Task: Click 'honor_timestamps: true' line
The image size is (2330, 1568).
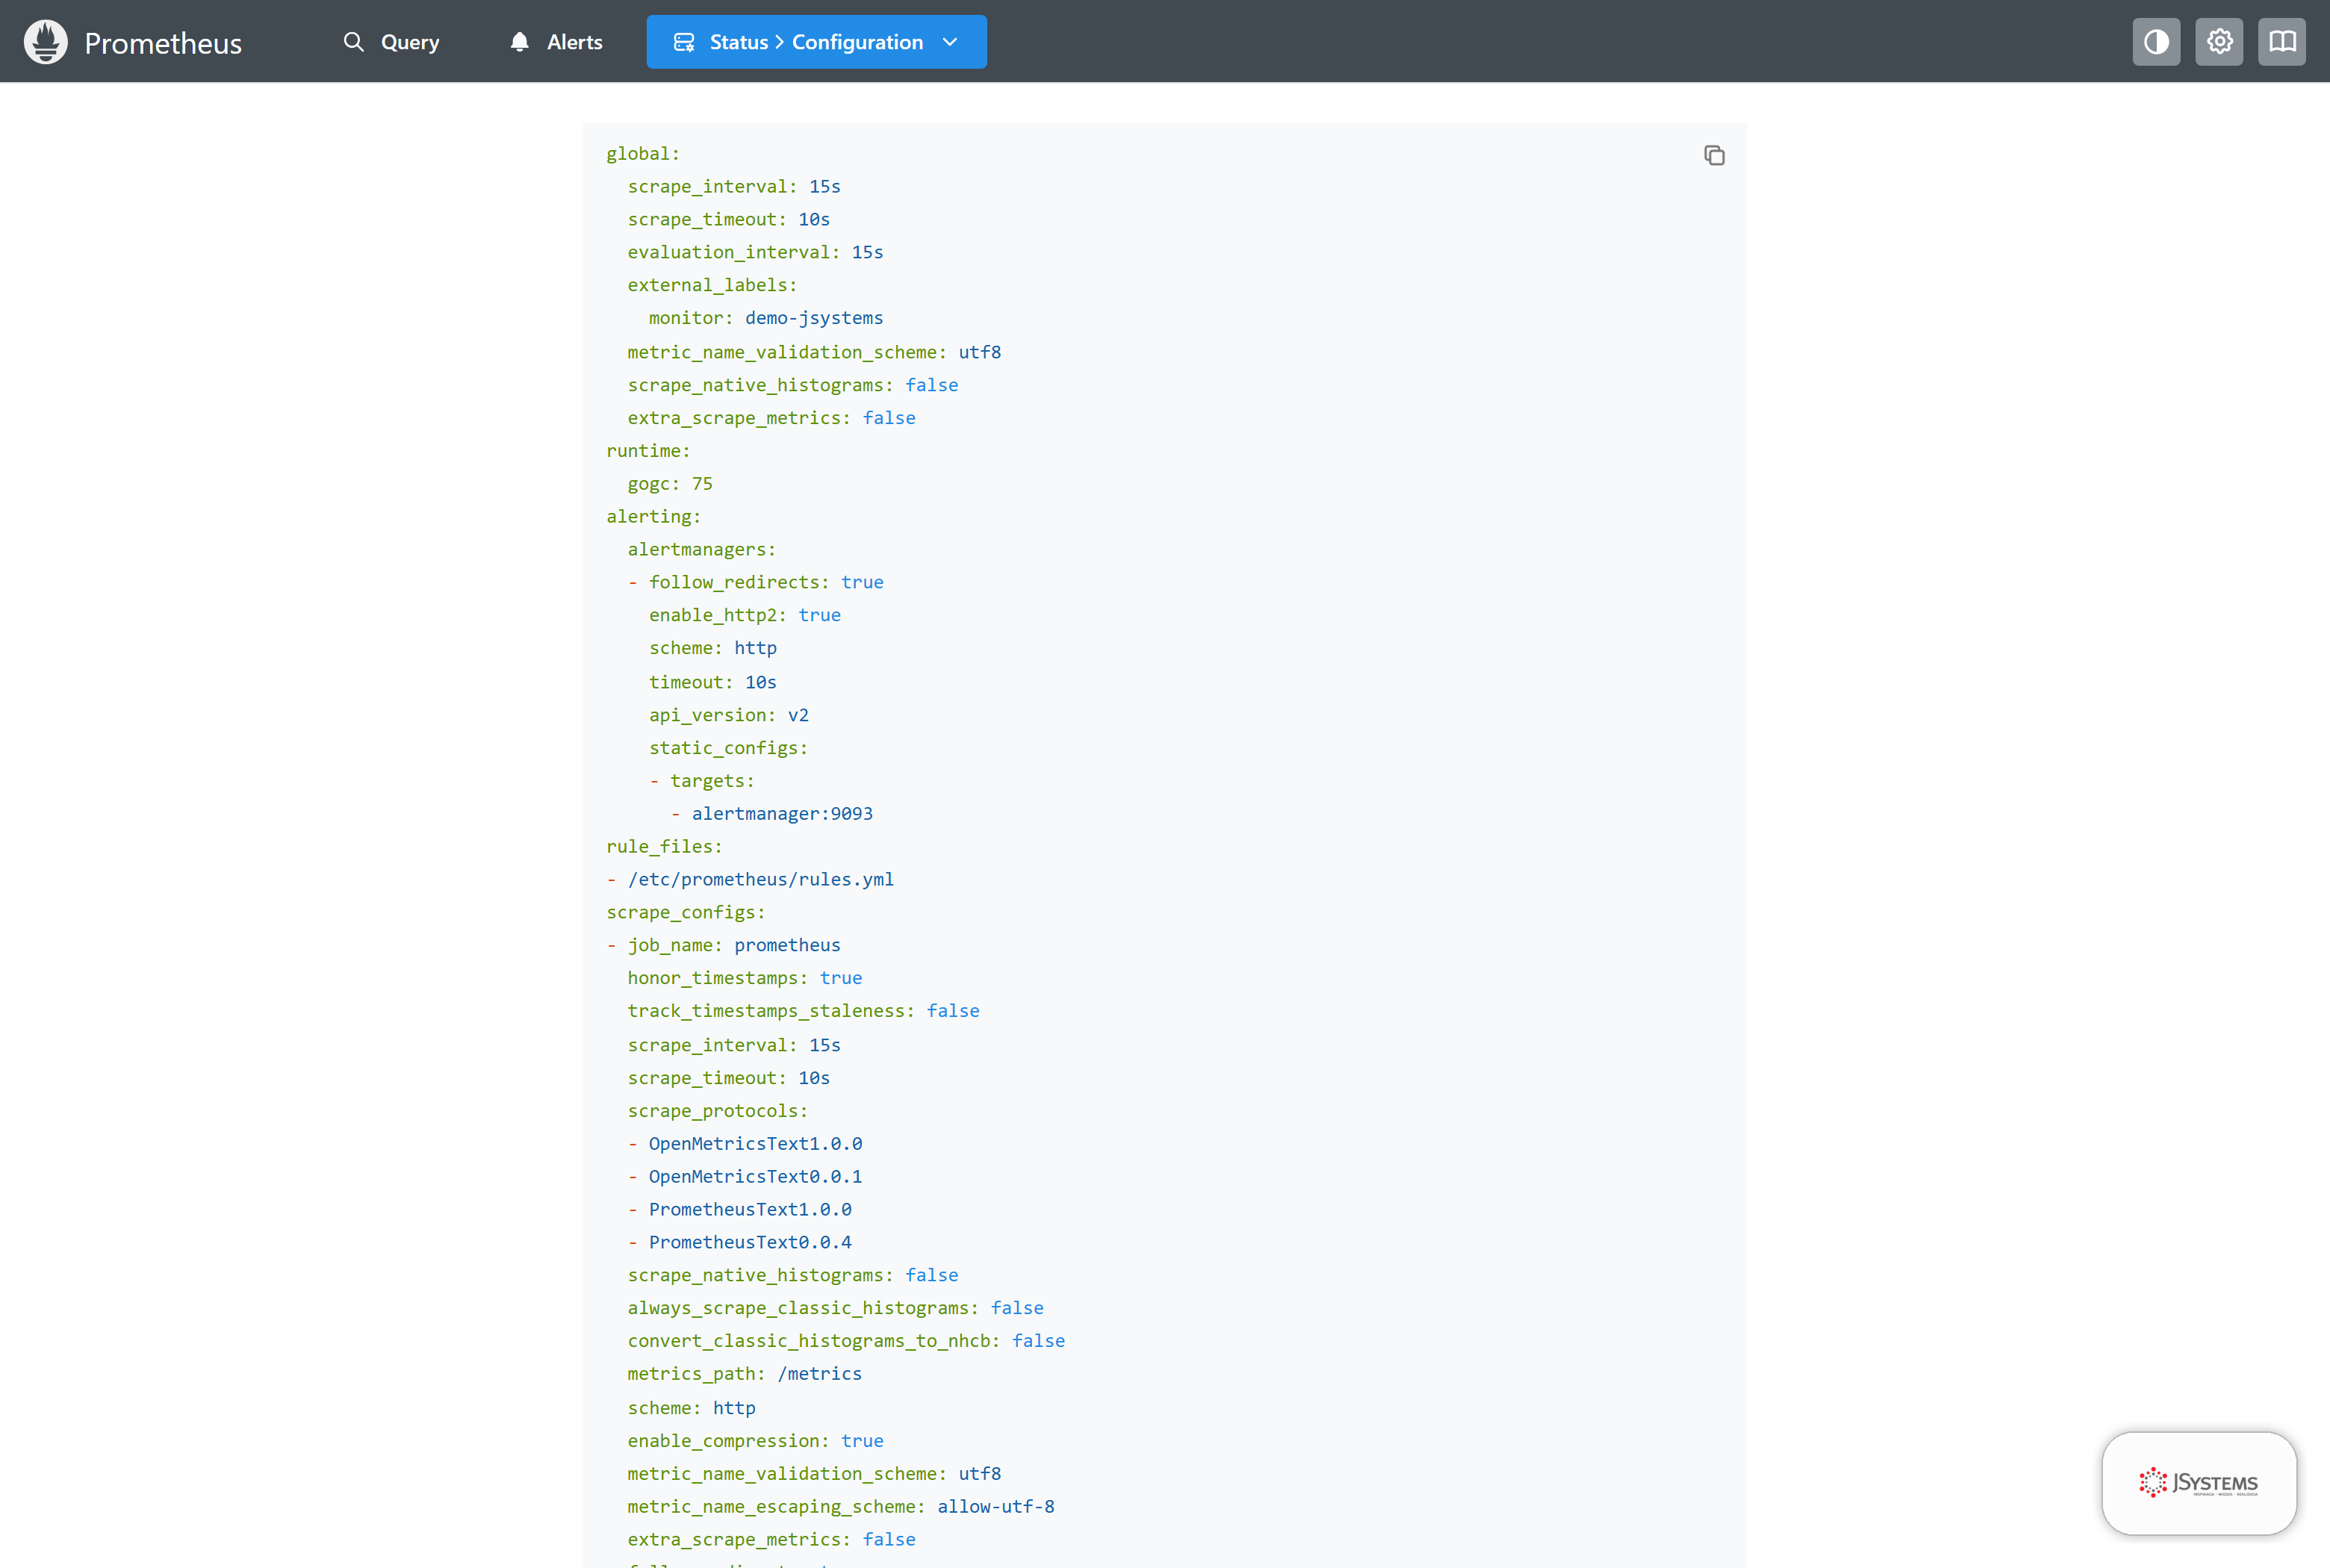Action: click(745, 978)
